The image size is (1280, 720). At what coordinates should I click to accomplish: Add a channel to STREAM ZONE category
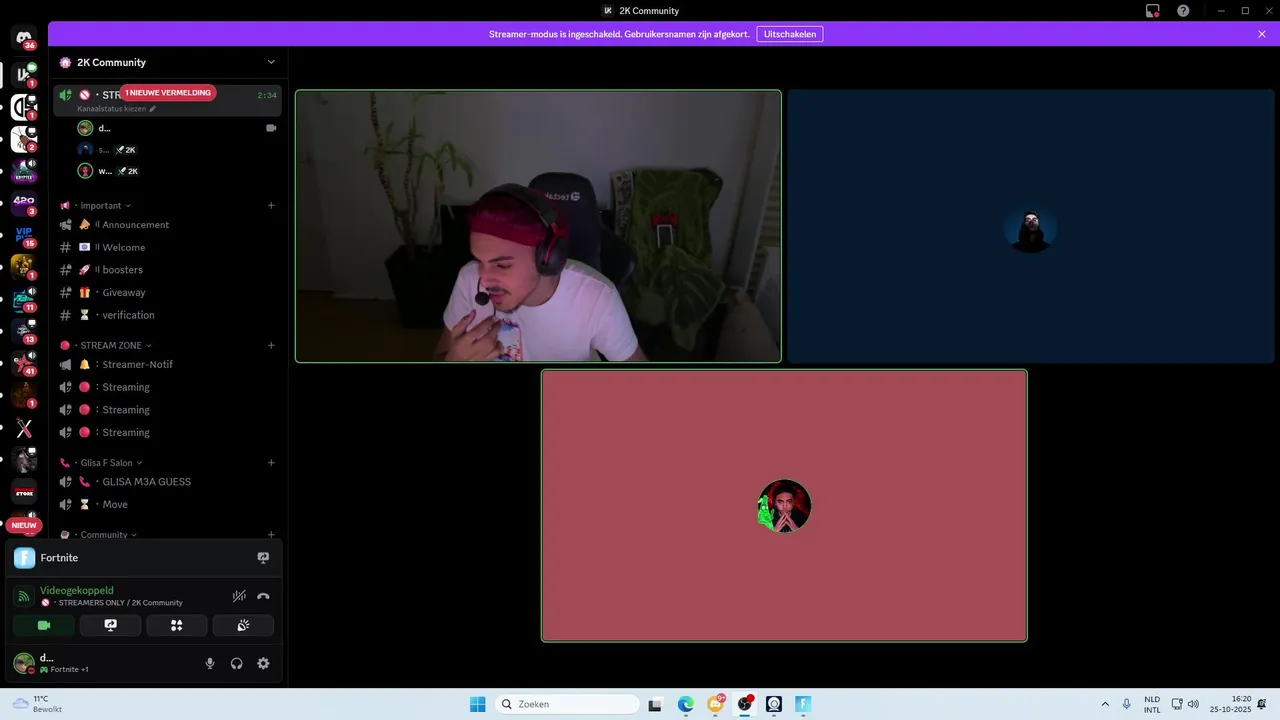[271, 345]
